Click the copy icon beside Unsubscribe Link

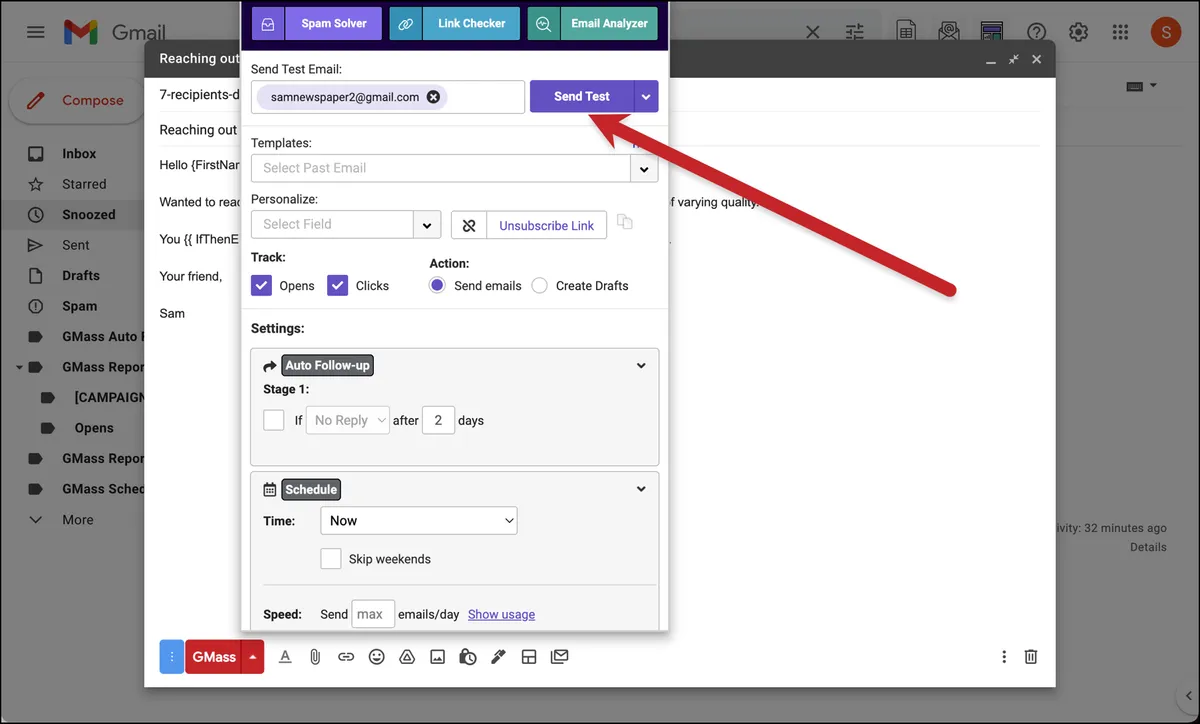[x=625, y=222]
